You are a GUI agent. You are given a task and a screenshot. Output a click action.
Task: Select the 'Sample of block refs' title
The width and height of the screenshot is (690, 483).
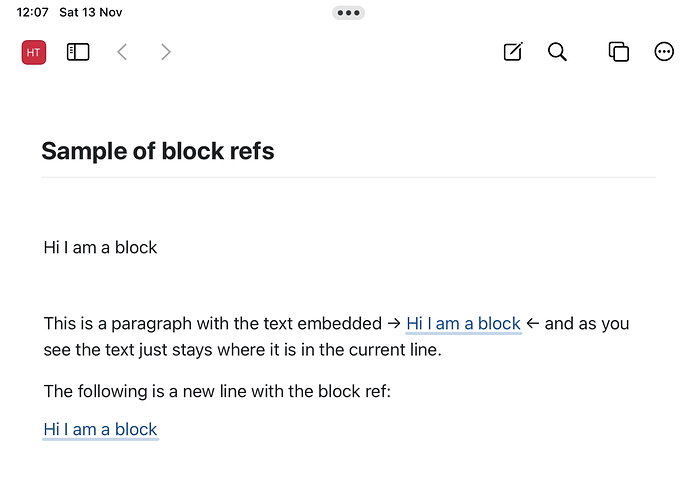point(158,151)
